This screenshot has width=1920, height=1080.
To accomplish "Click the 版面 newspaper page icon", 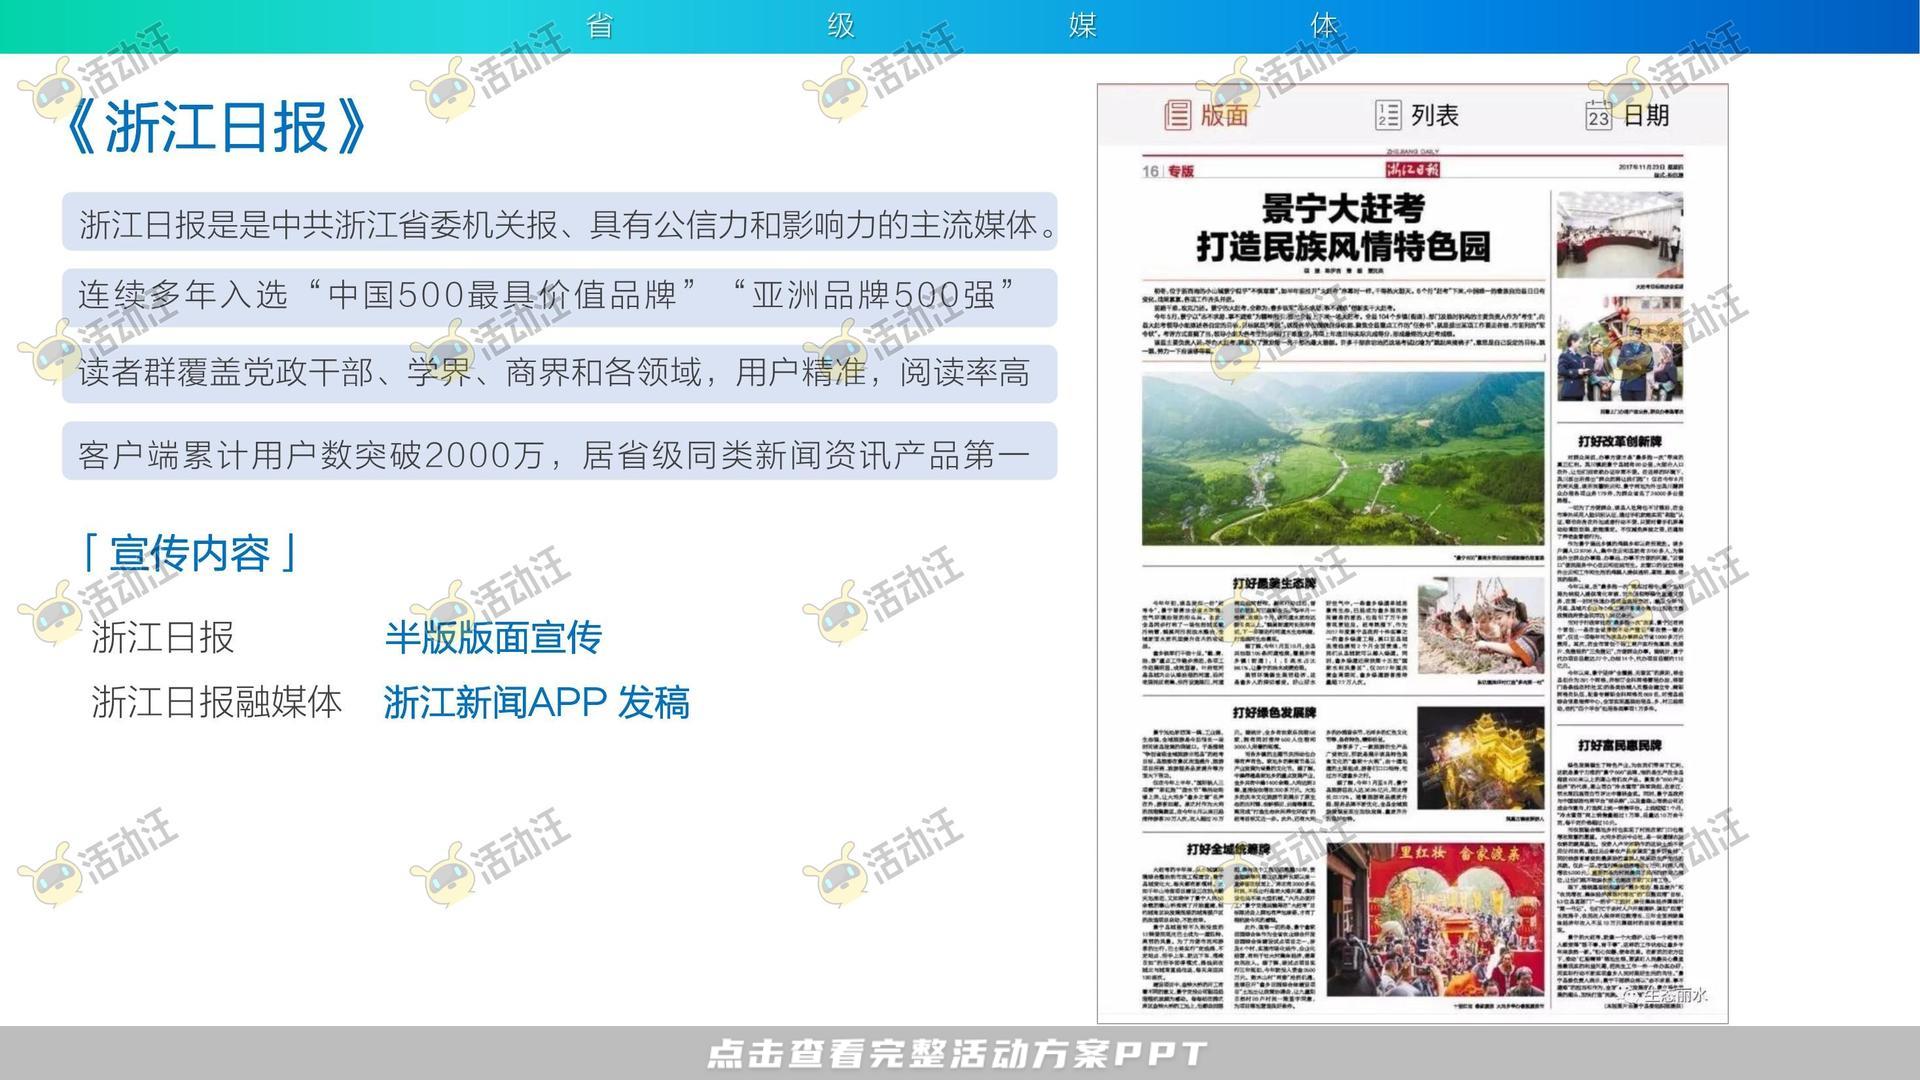I will 1177,115.
